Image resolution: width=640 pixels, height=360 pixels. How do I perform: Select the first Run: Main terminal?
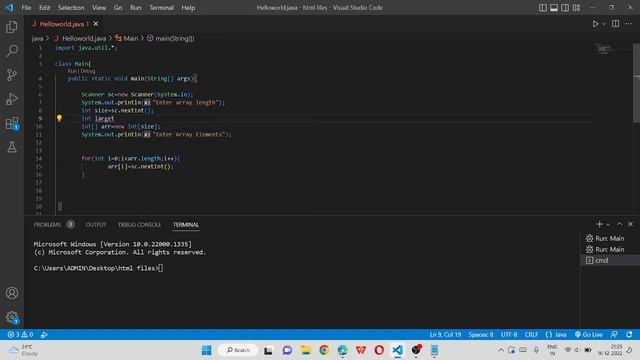(610, 238)
